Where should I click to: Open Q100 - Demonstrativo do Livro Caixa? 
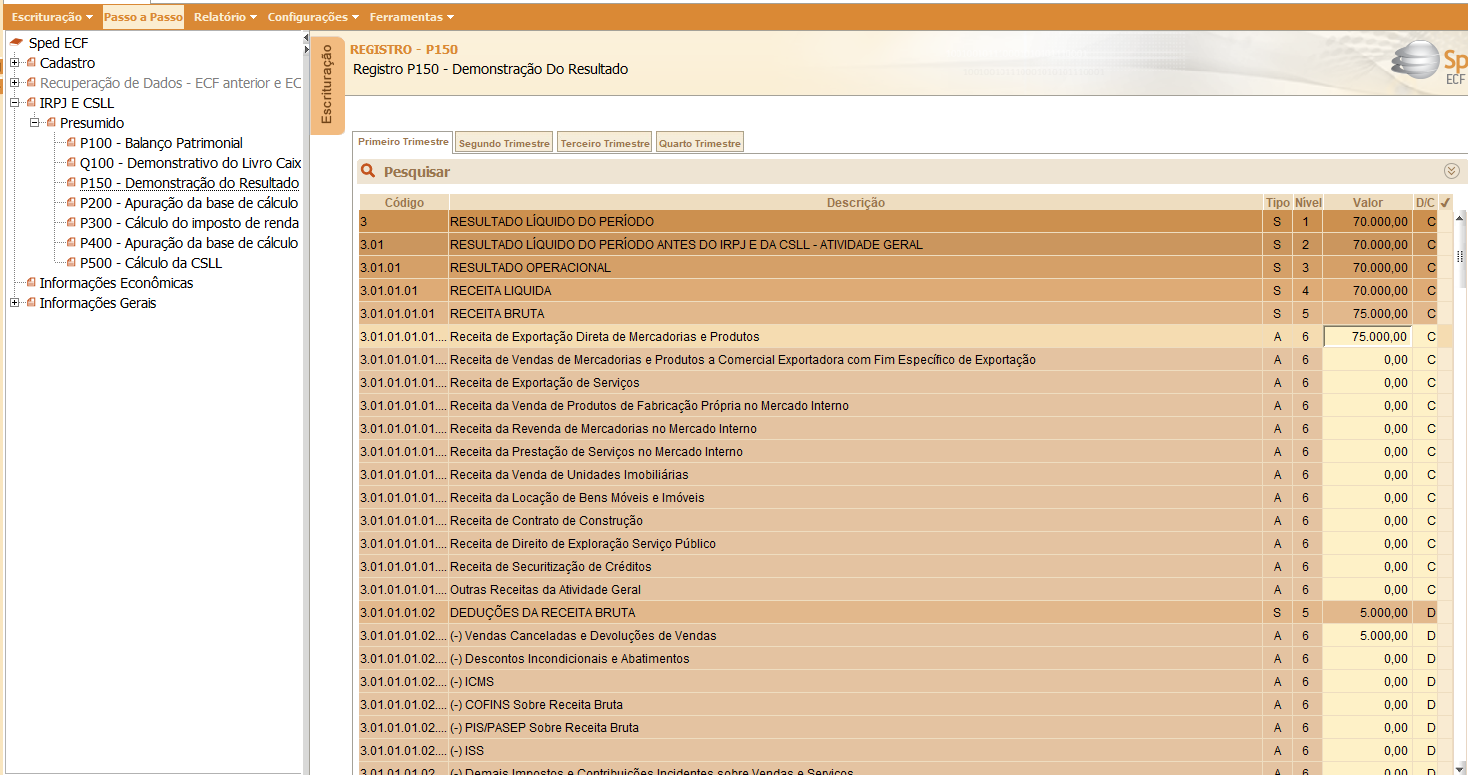click(x=190, y=163)
